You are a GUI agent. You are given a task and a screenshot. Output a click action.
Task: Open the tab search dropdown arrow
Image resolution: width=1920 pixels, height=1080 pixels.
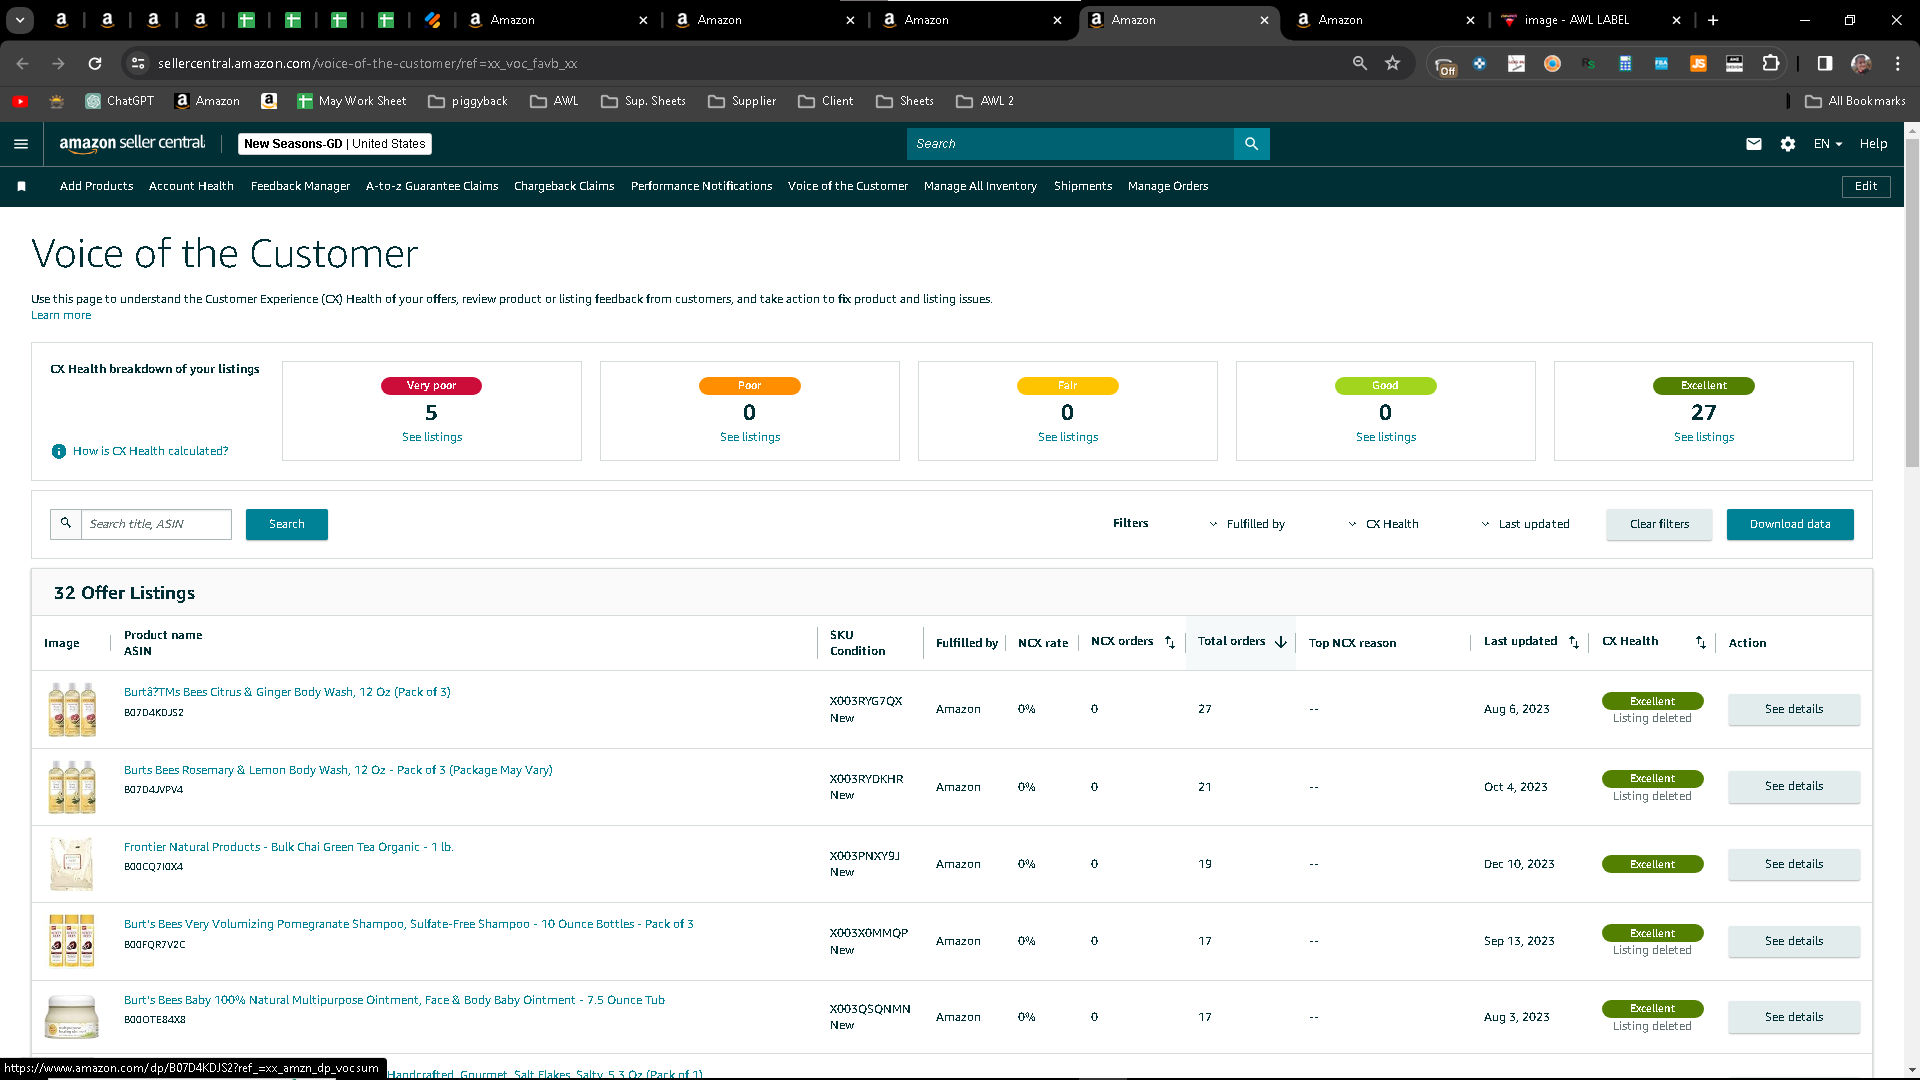point(20,20)
